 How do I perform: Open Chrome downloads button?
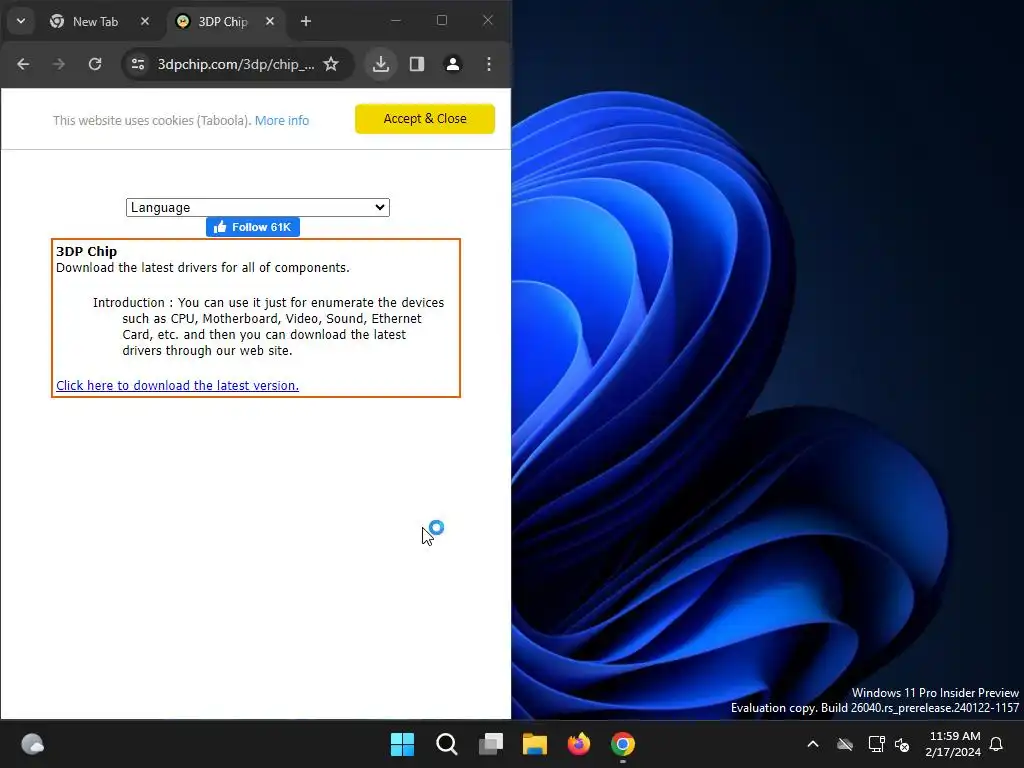click(x=381, y=64)
